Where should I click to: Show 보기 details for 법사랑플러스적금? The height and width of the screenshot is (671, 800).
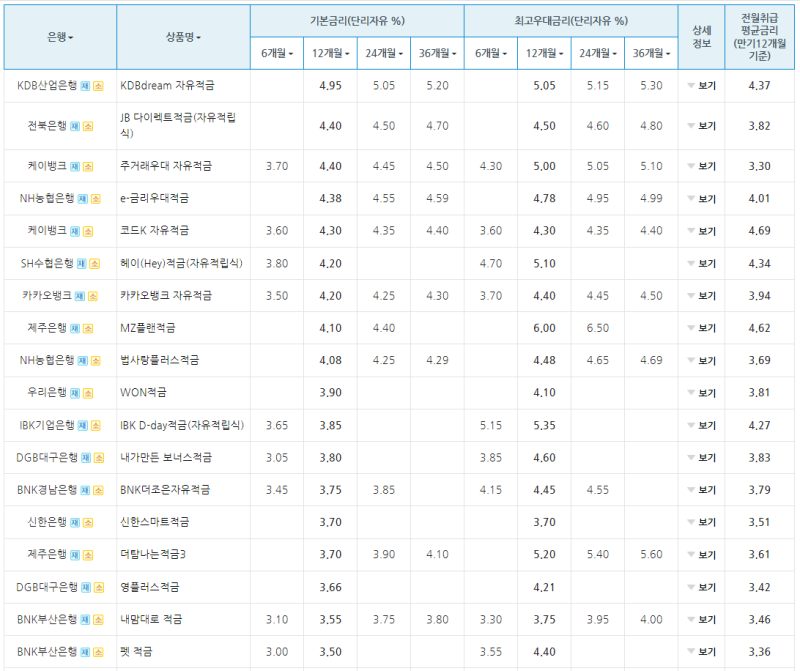[702, 361]
